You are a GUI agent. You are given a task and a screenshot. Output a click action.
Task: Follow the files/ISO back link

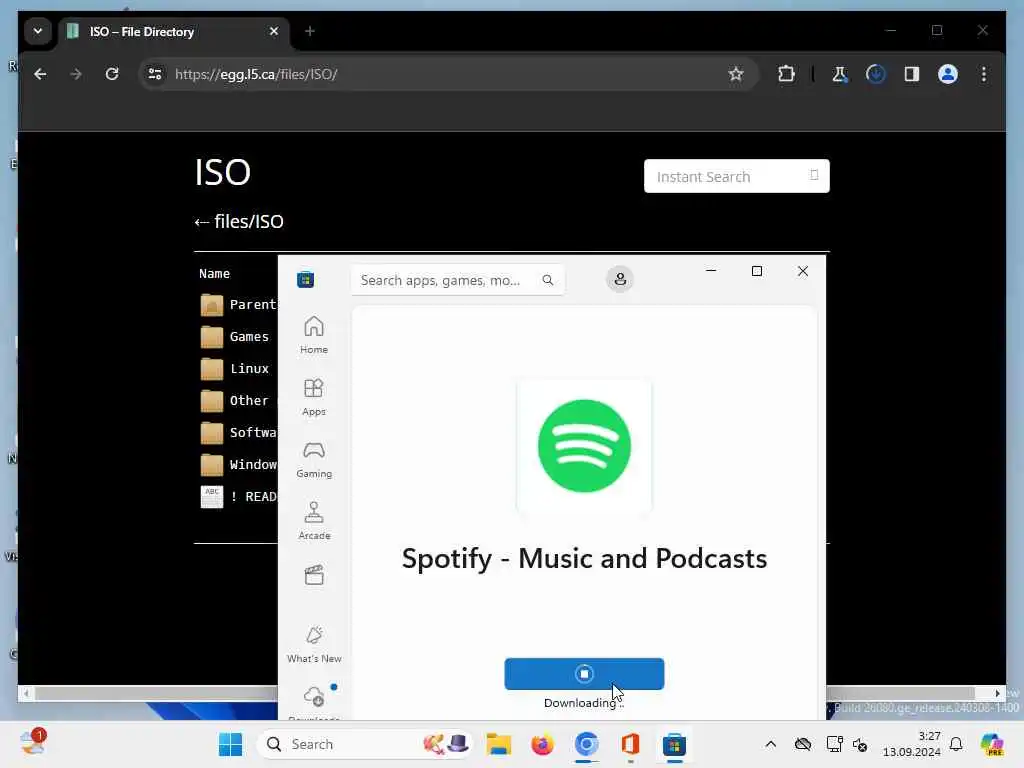(239, 221)
